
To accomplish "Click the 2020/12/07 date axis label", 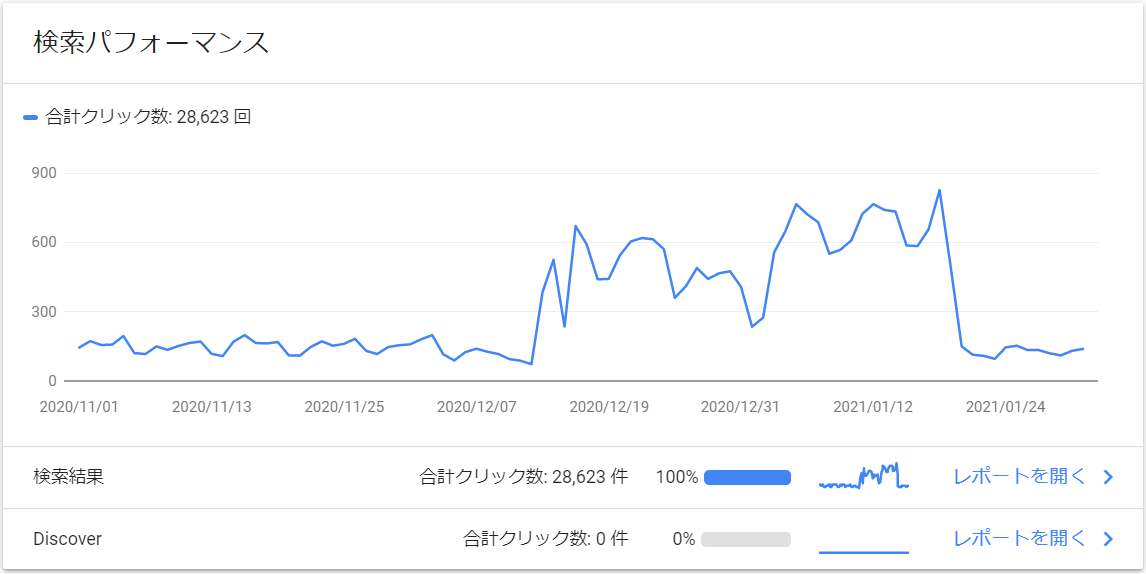I will [477, 407].
